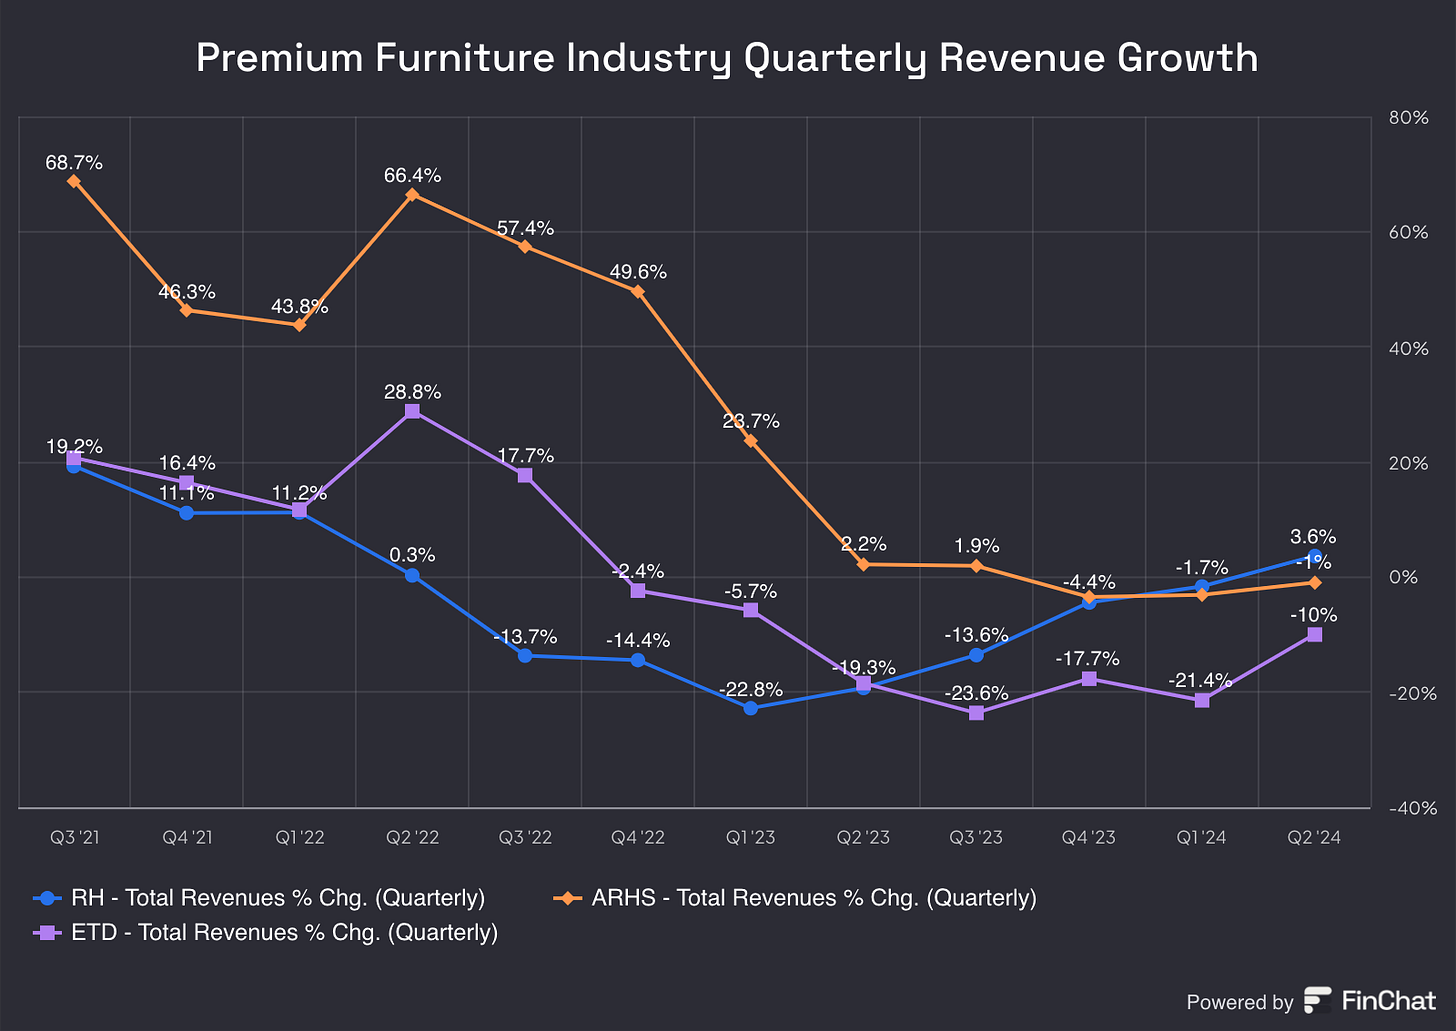Select the ARHS 66.4% data point
The image size is (1456, 1031).
[412, 194]
